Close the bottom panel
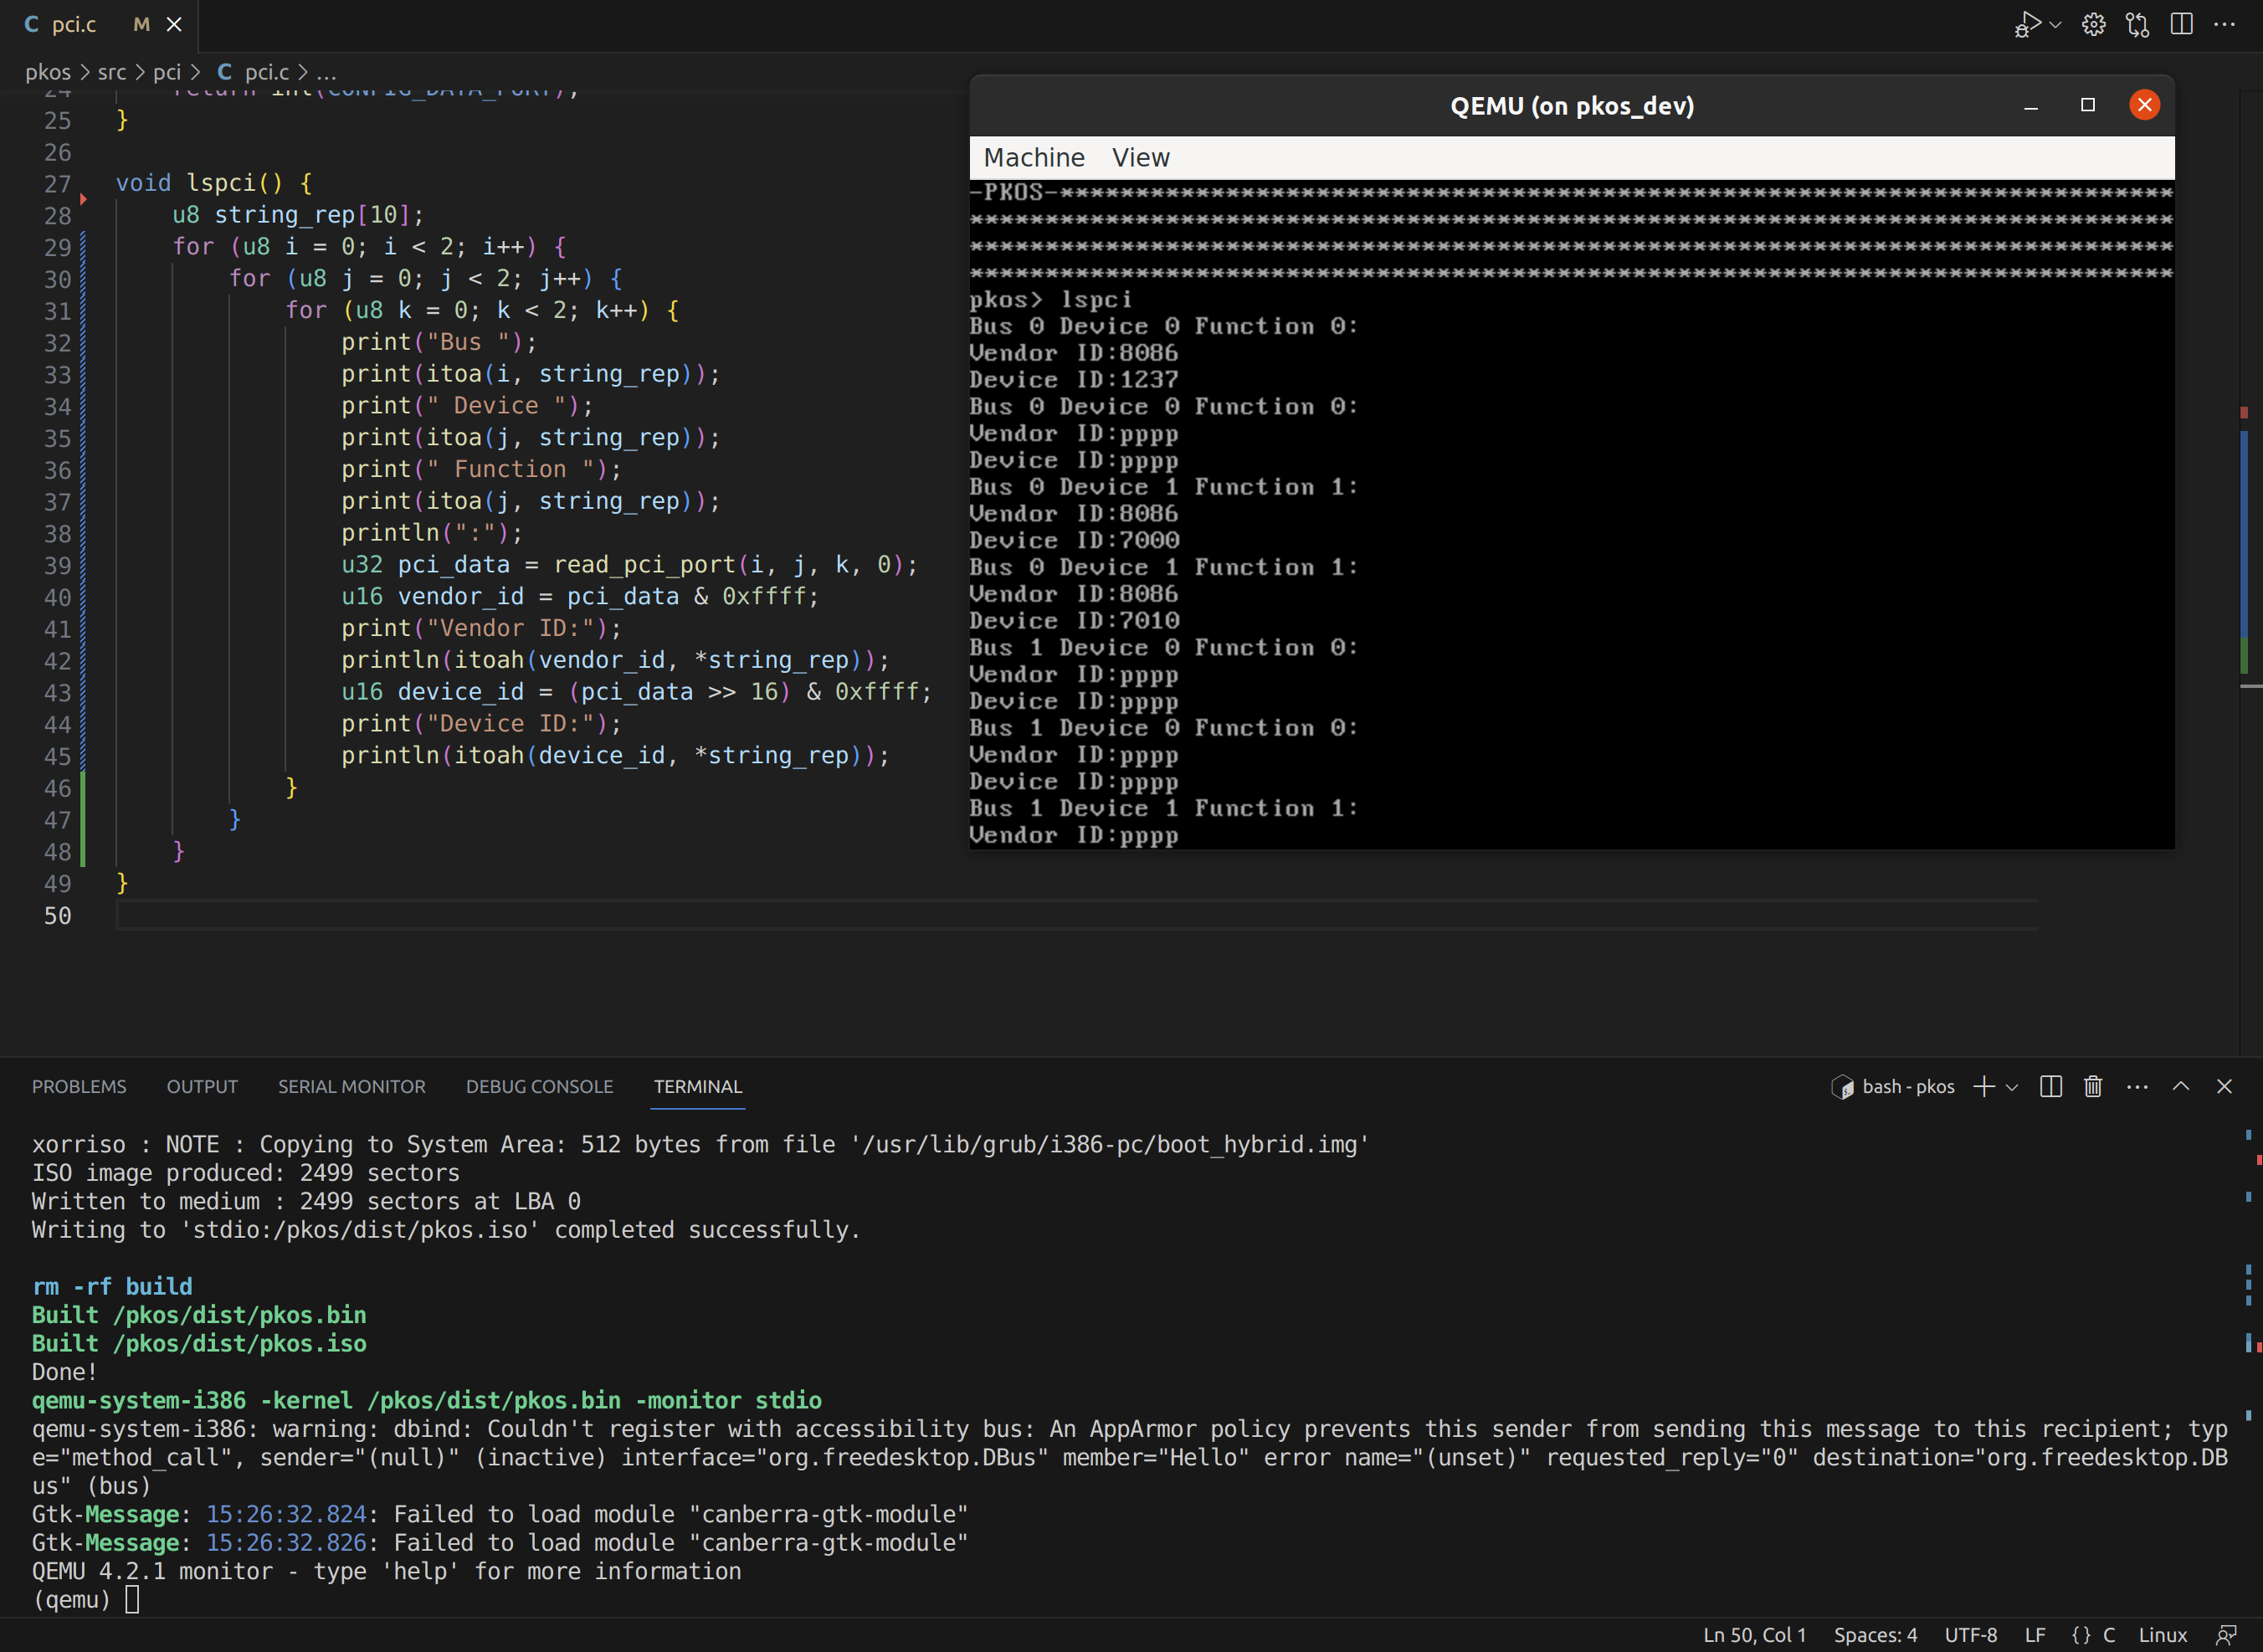 click(x=2224, y=1086)
